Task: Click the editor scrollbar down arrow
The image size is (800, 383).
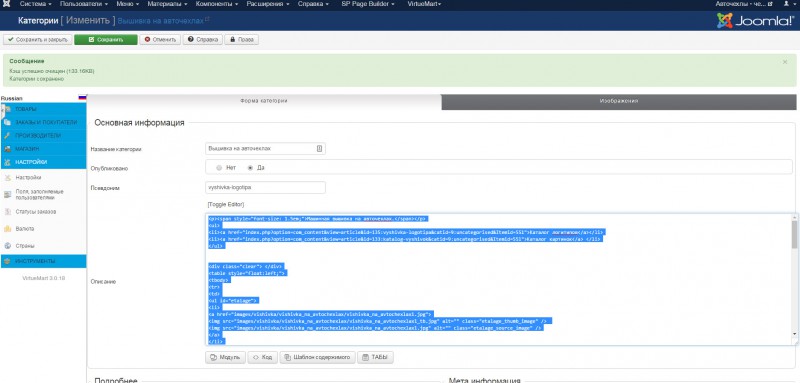Action: 794,334
